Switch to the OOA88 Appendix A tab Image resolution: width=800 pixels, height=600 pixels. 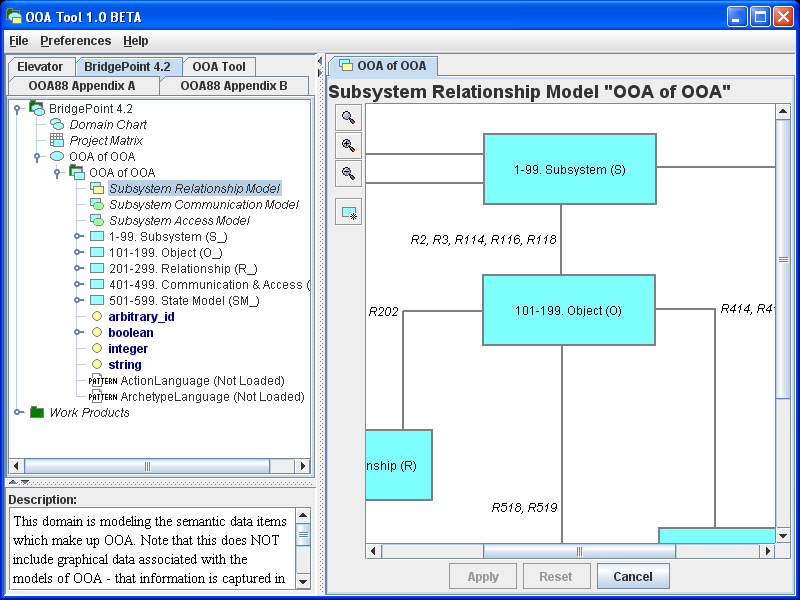click(x=82, y=86)
